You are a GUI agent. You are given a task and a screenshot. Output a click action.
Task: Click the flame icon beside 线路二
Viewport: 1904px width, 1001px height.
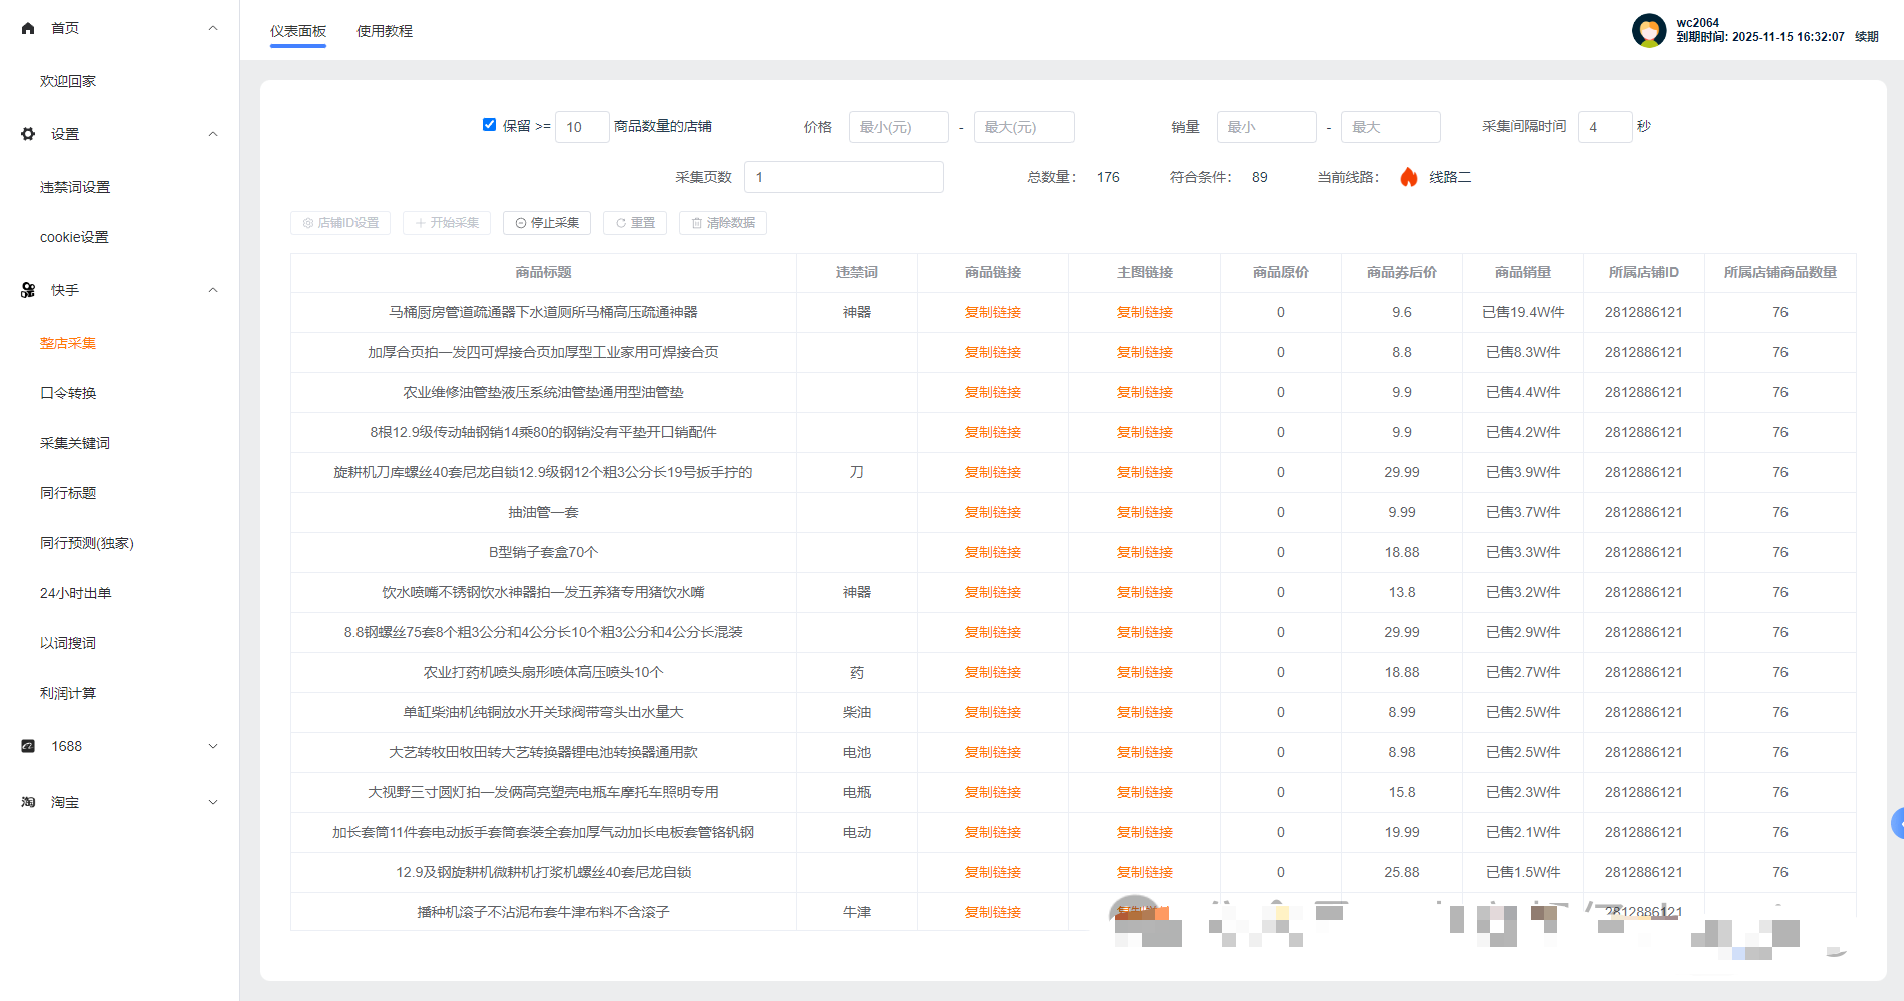coord(1409,177)
